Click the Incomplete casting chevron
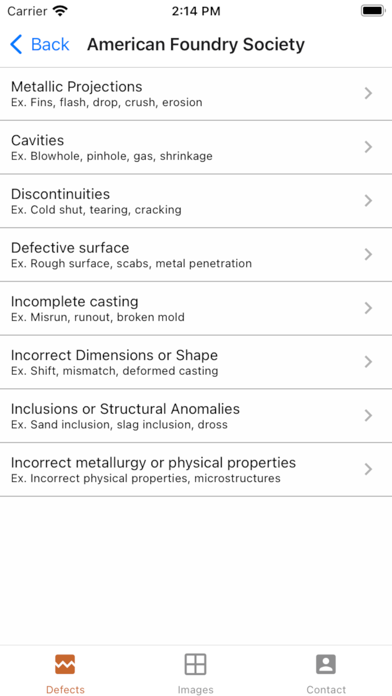The image size is (392, 696). tap(368, 308)
